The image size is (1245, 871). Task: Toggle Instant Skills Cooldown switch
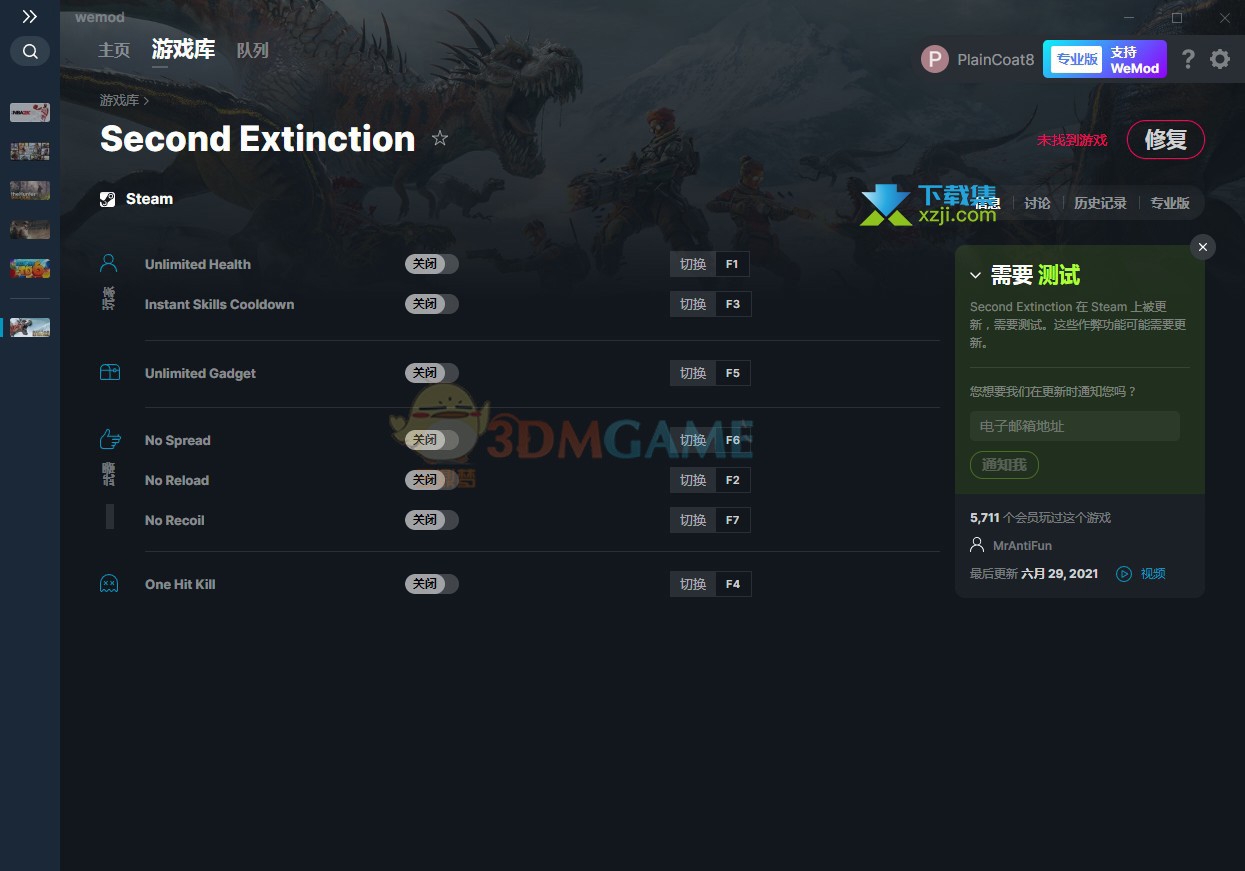point(432,304)
